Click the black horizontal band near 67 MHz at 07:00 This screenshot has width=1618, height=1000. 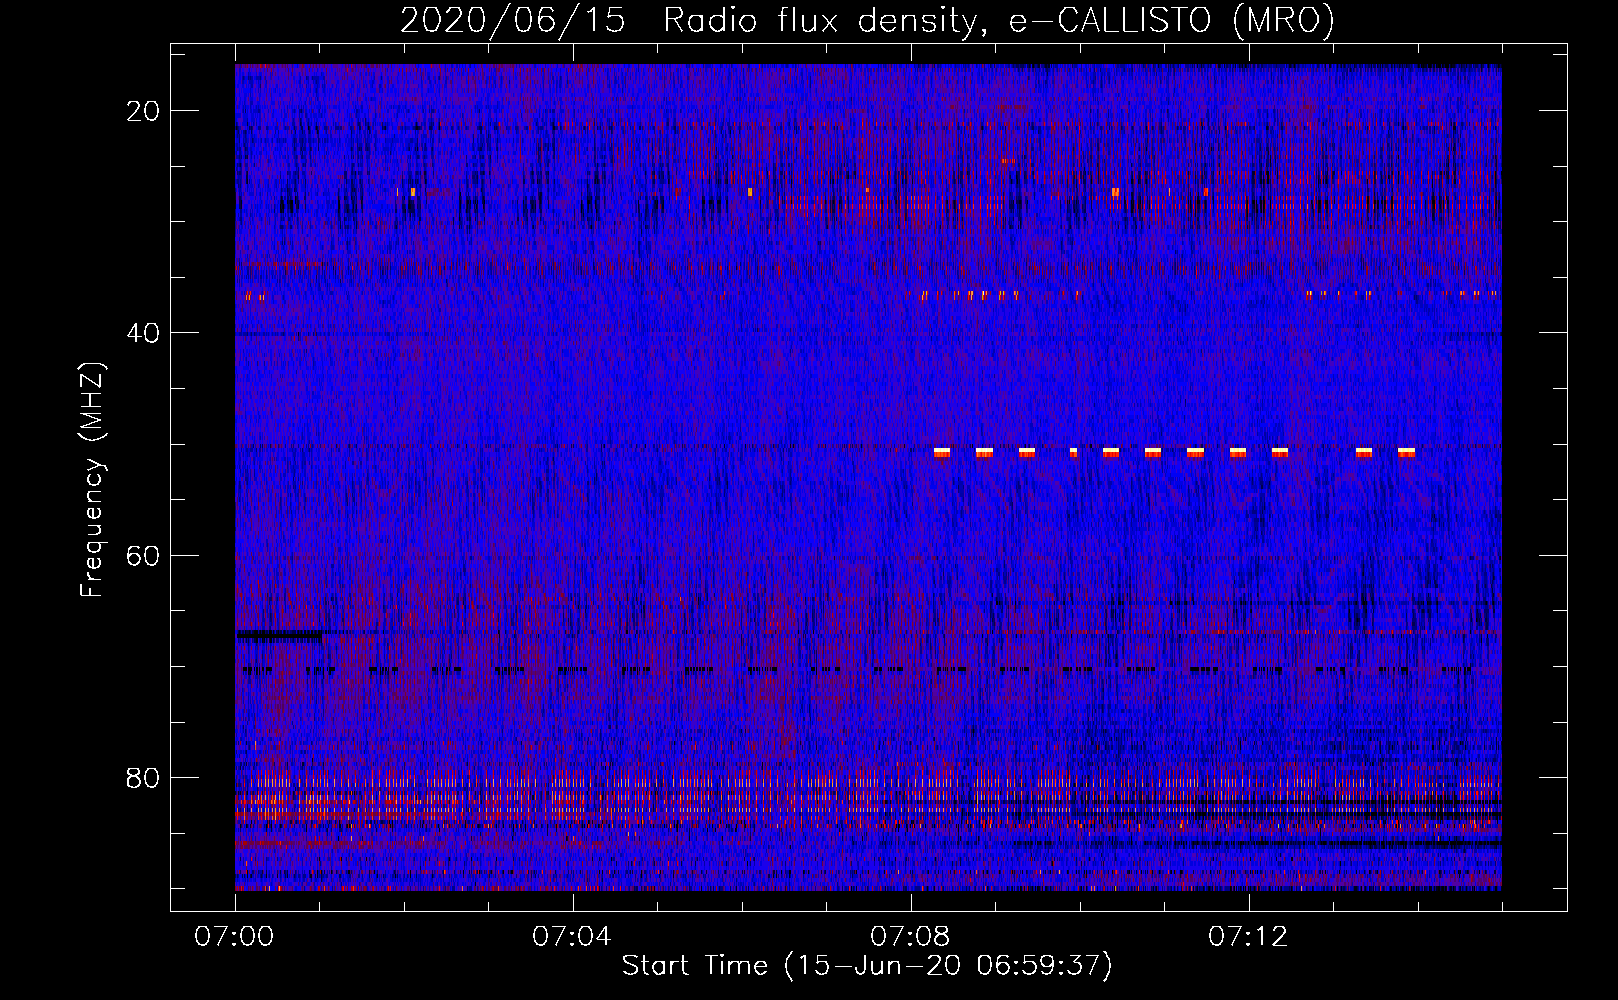point(280,635)
